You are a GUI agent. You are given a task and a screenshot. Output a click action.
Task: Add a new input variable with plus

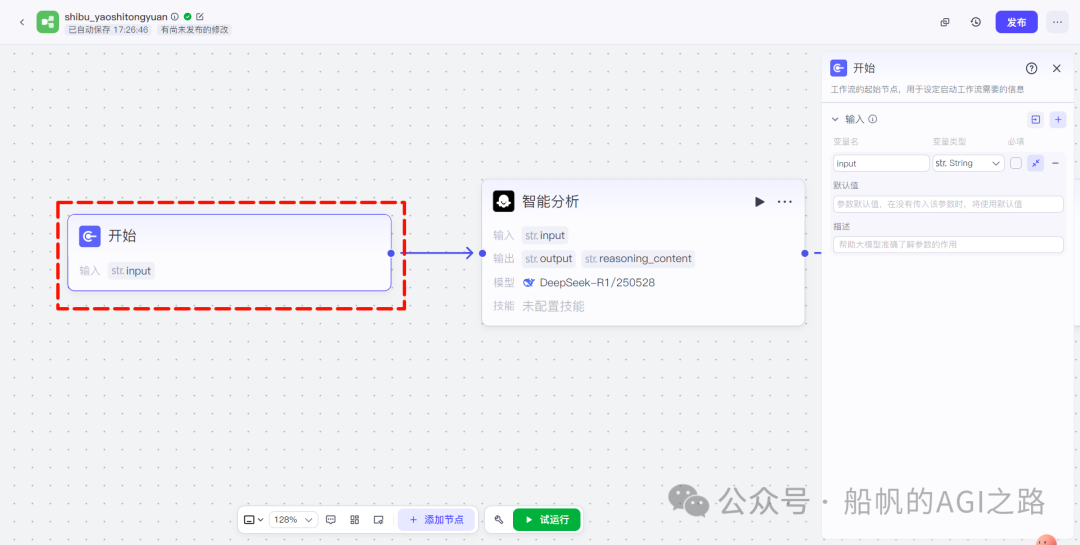(x=1058, y=120)
